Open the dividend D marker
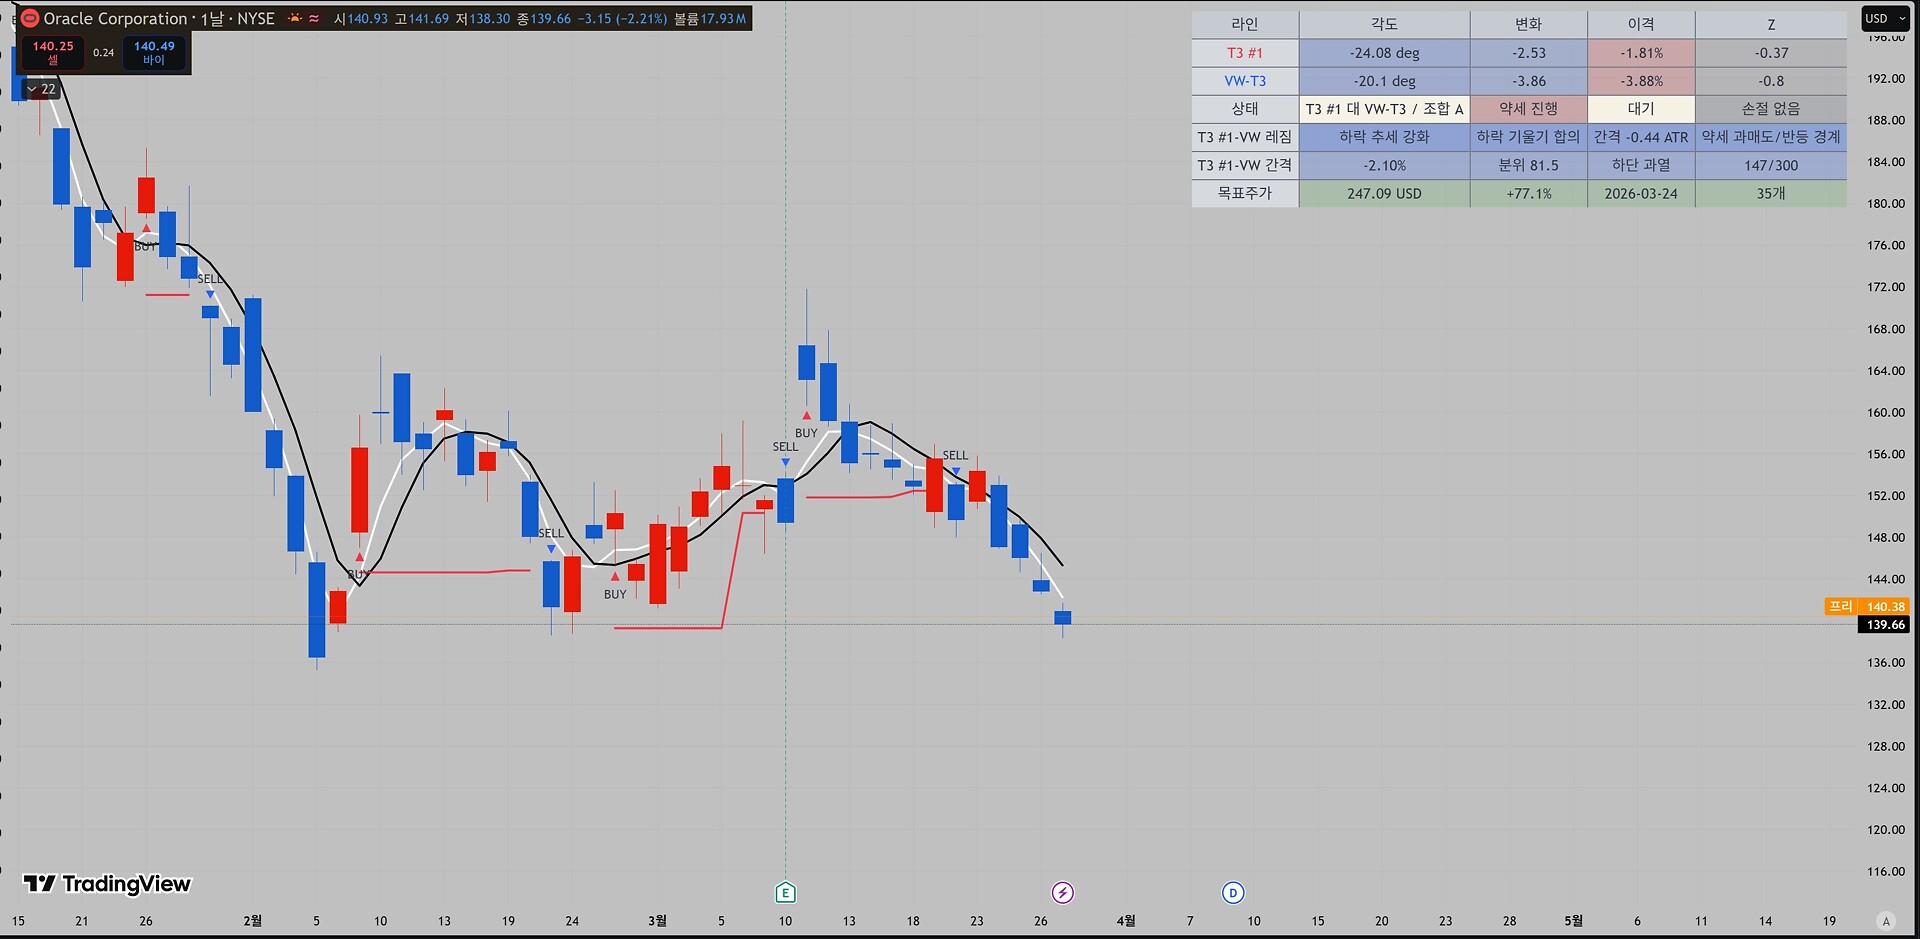 pos(1233,892)
